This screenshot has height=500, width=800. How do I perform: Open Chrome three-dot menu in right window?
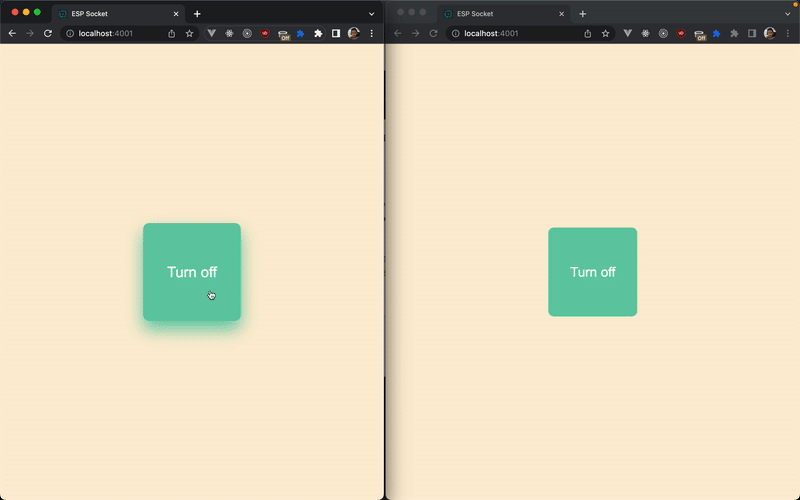[788, 34]
